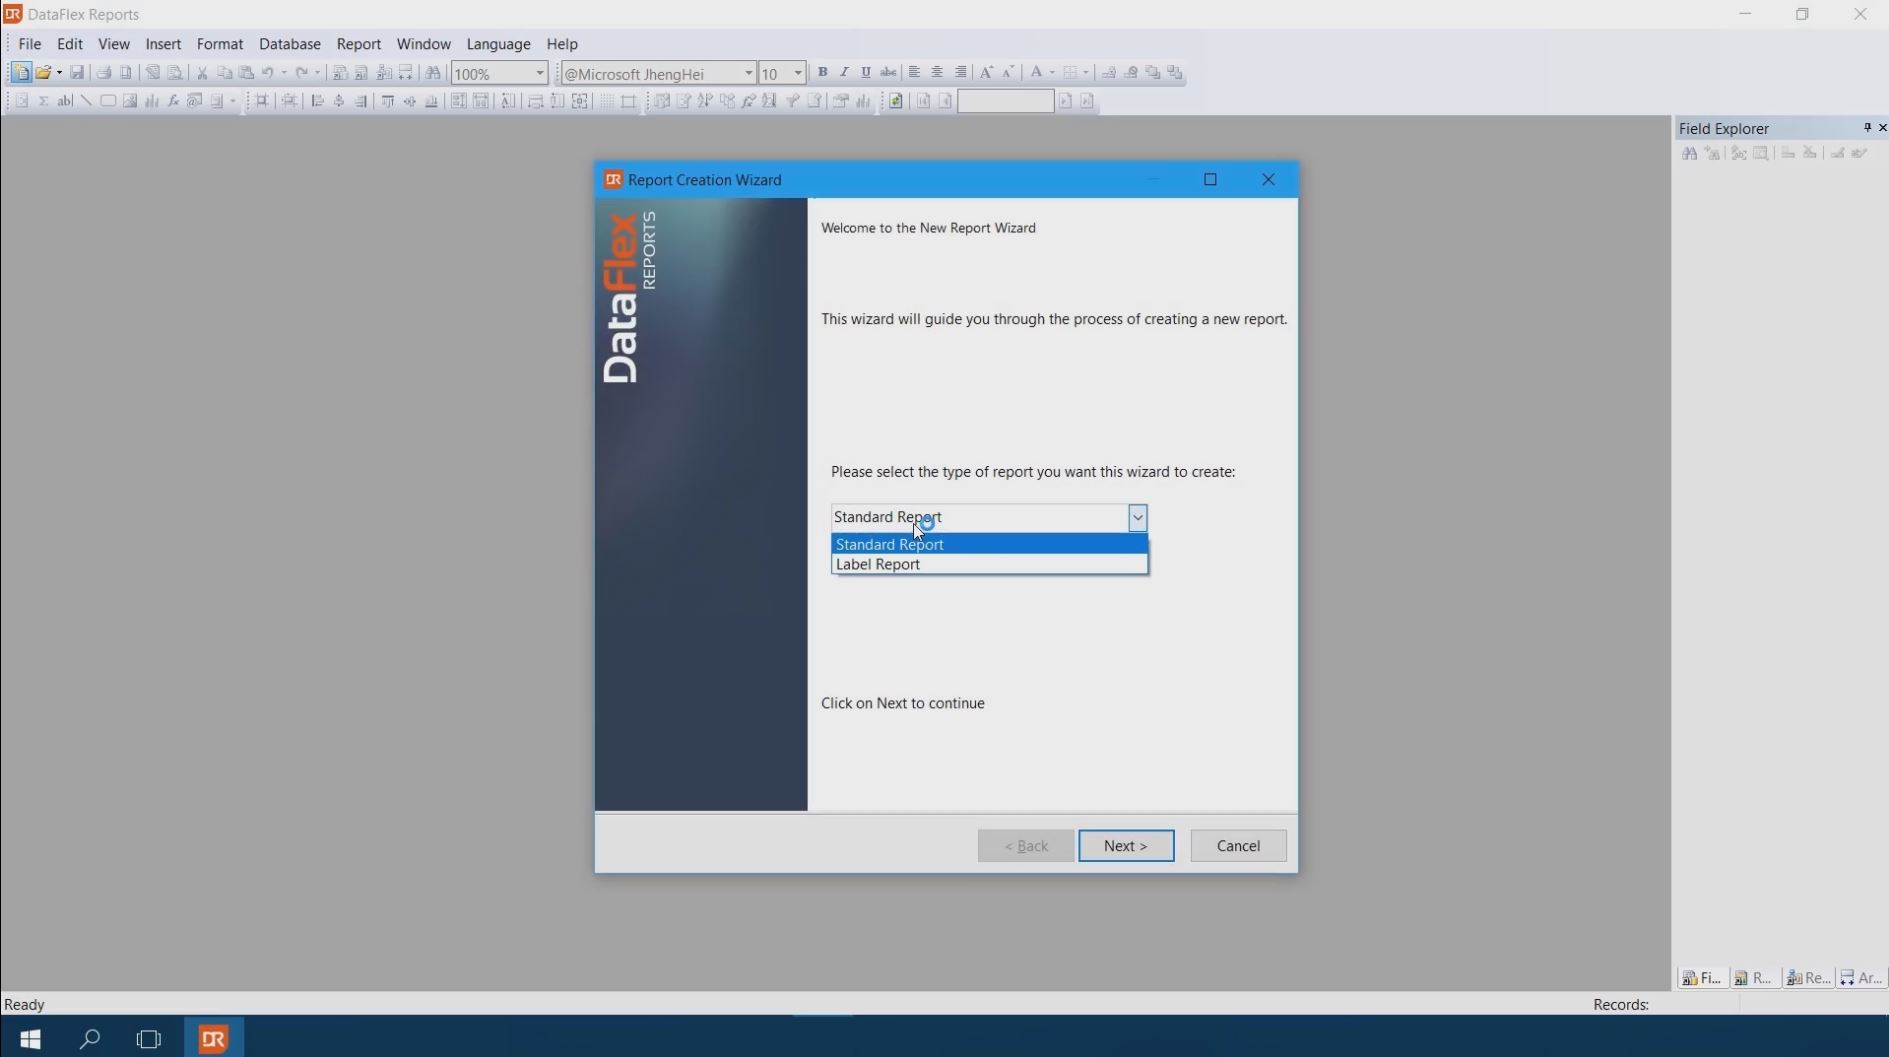The height and width of the screenshot is (1057, 1889).
Task: Collapse the report type dropdown arrow
Action: coord(1137,517)
